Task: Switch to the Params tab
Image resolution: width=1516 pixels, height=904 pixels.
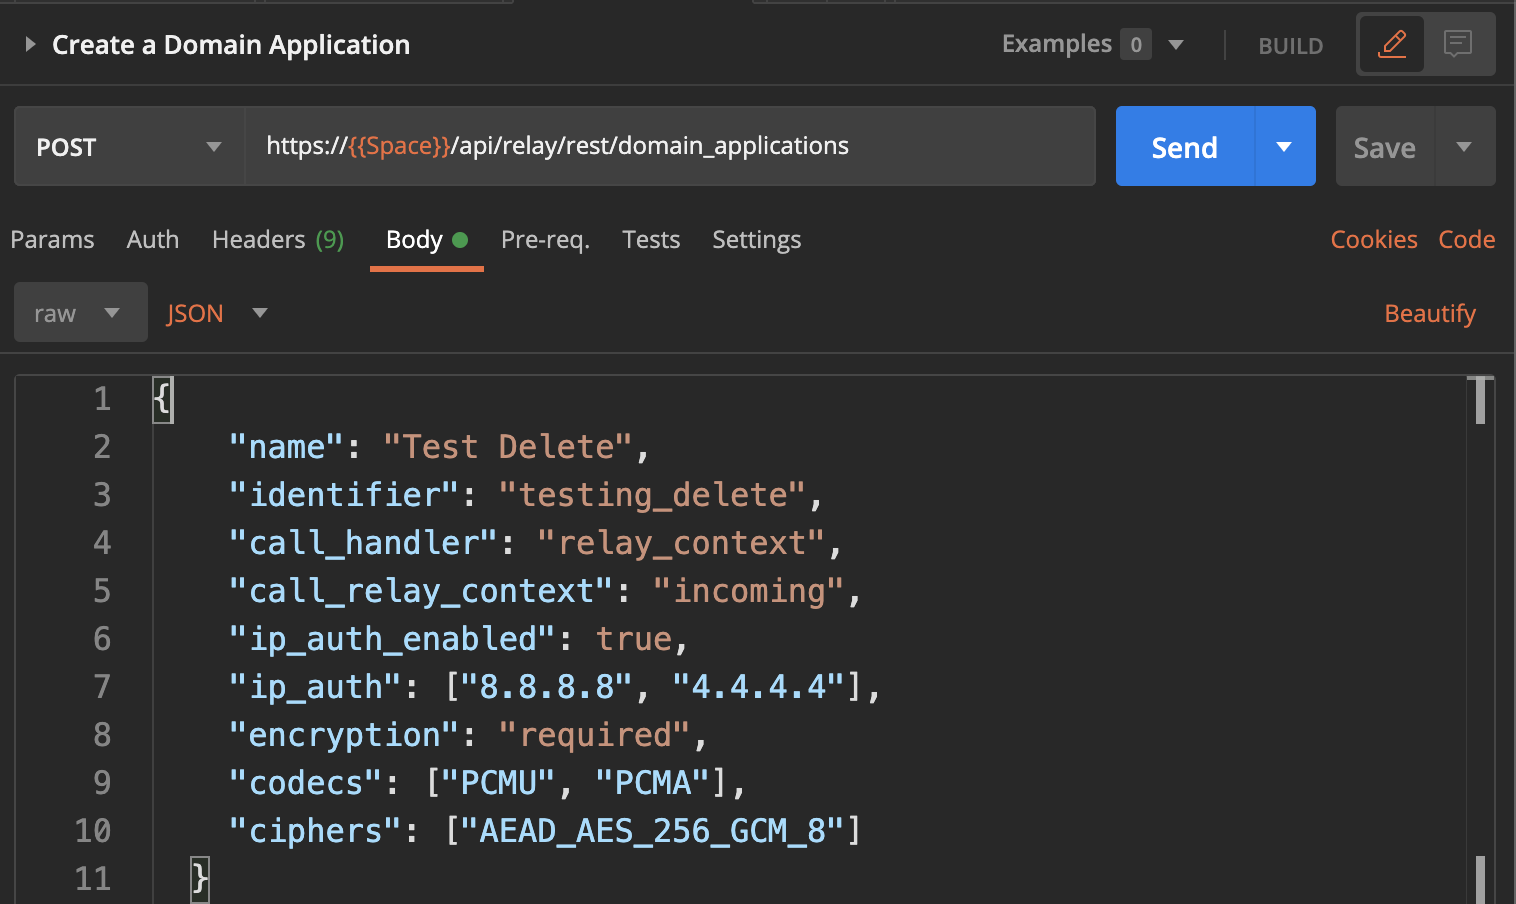Action: click(52, 240)
